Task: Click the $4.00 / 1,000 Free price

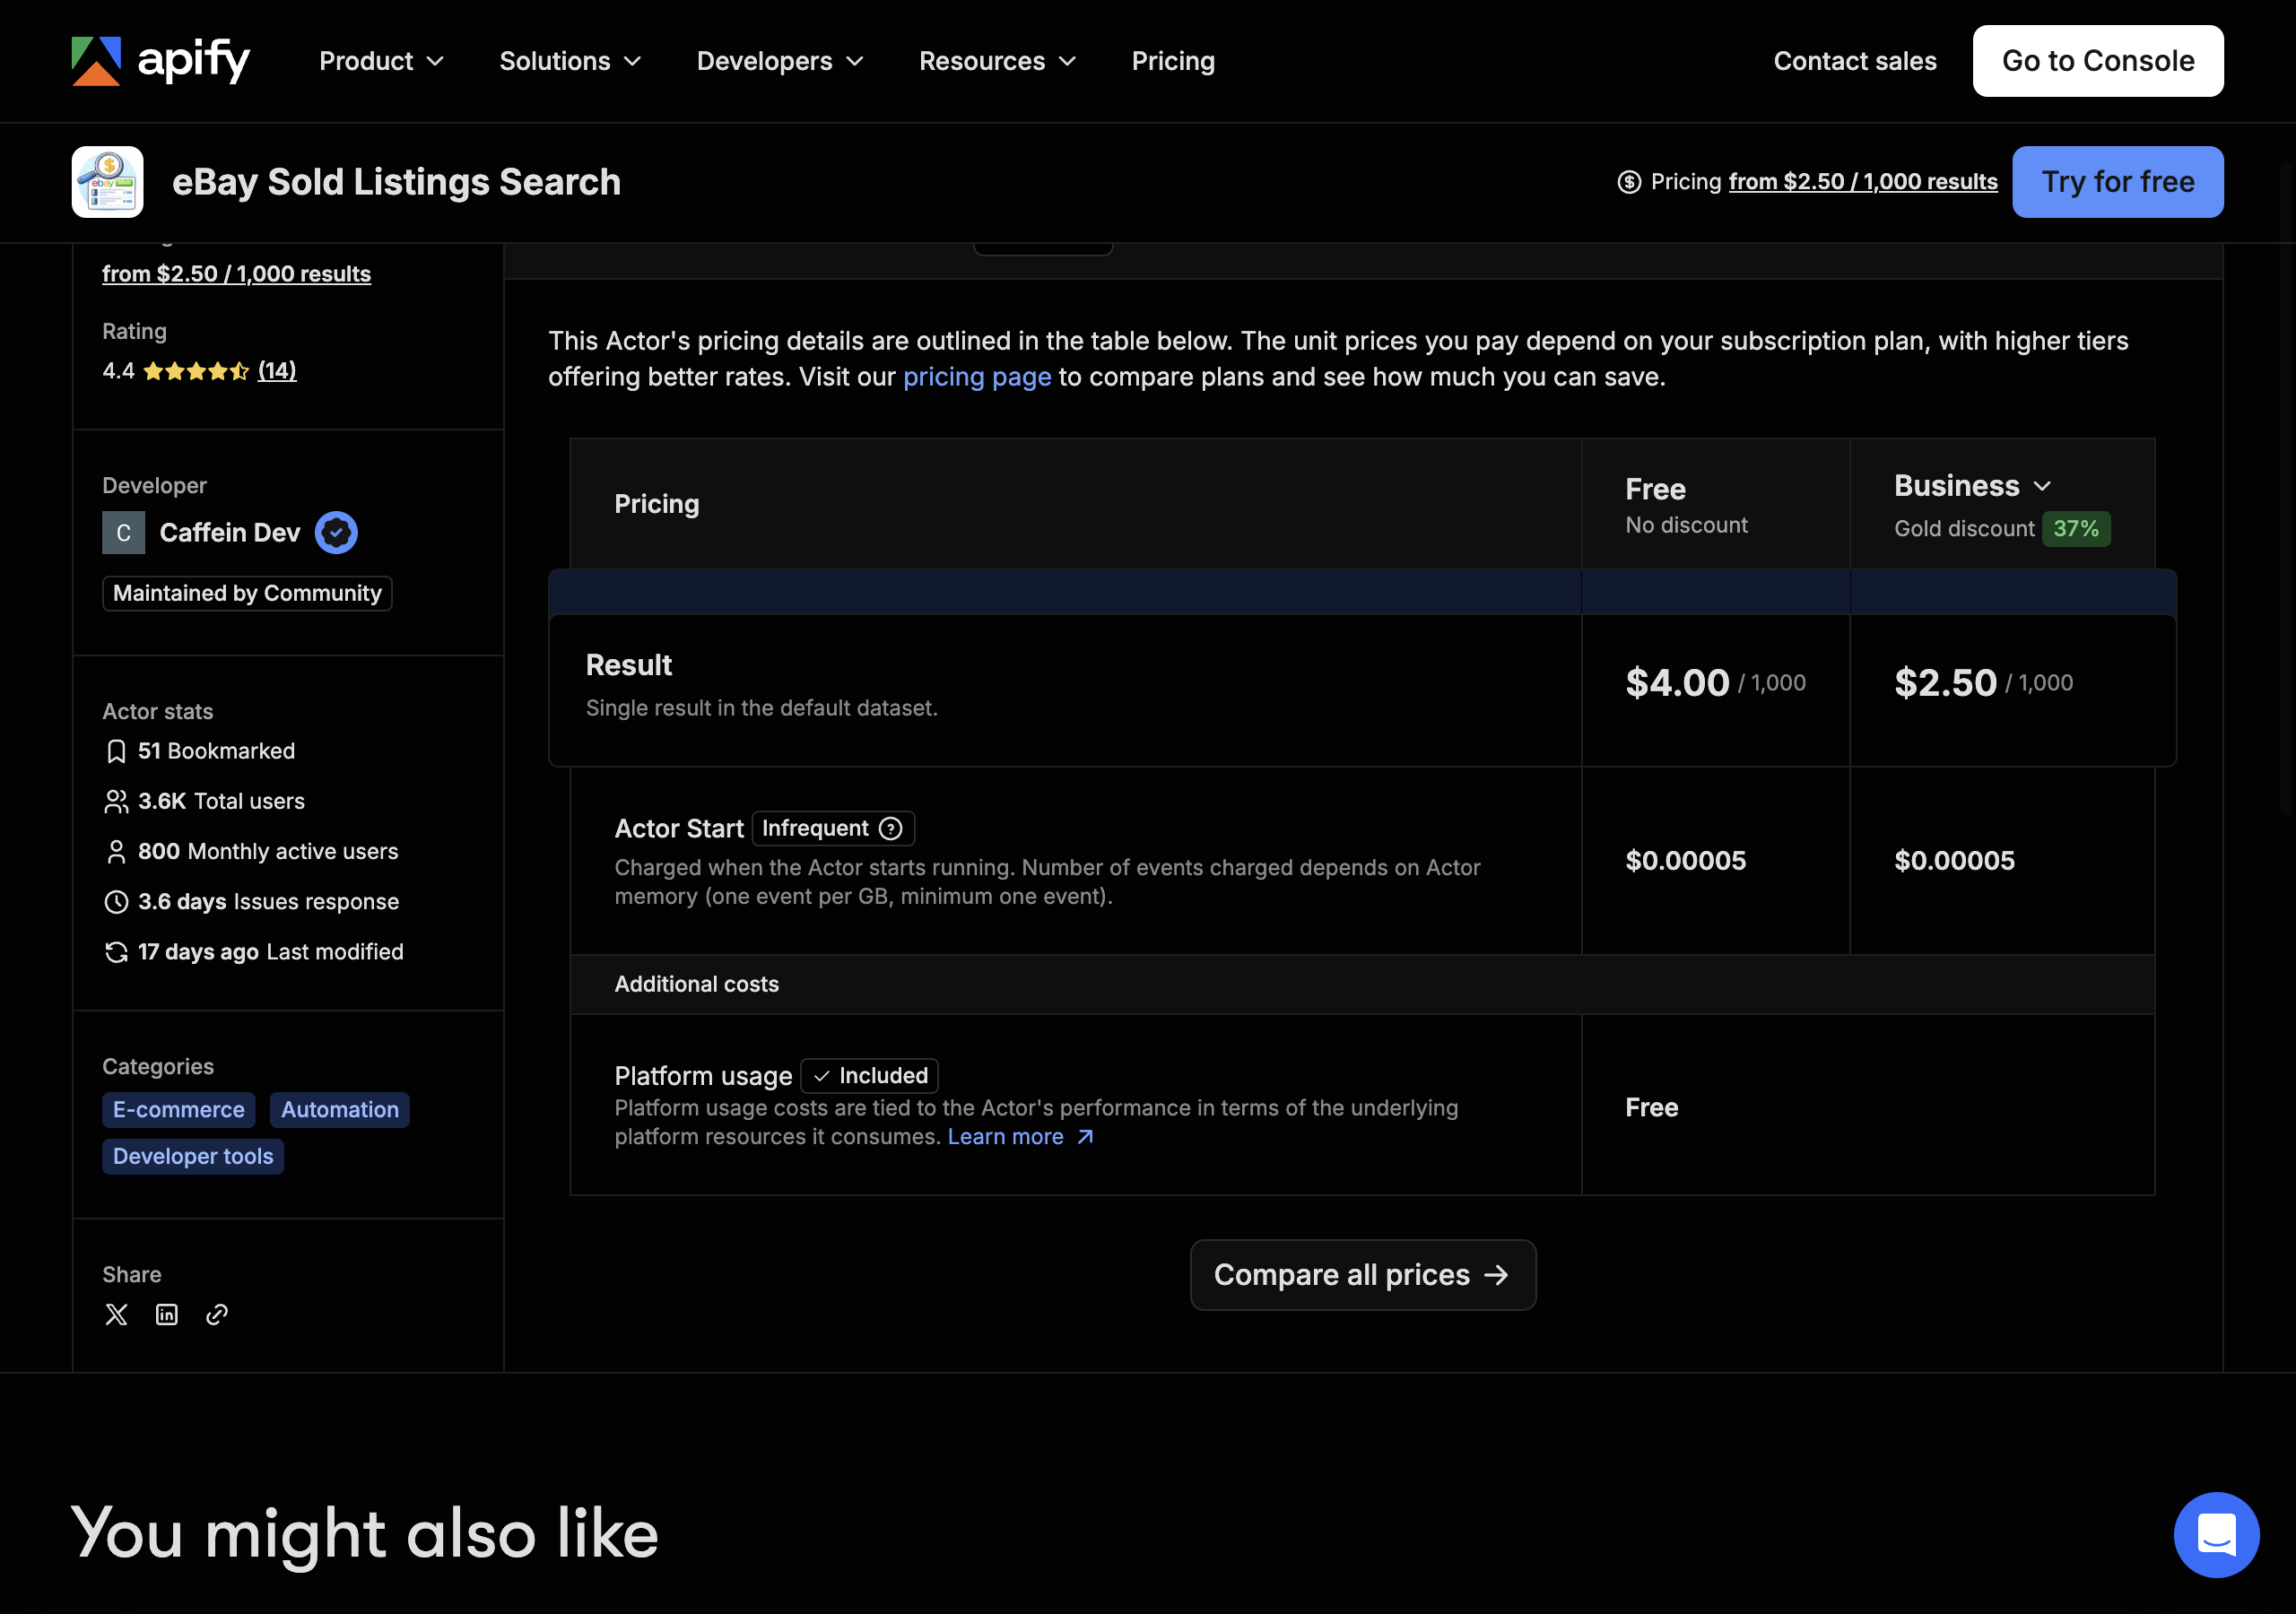Action: (x=1714, y=683)
